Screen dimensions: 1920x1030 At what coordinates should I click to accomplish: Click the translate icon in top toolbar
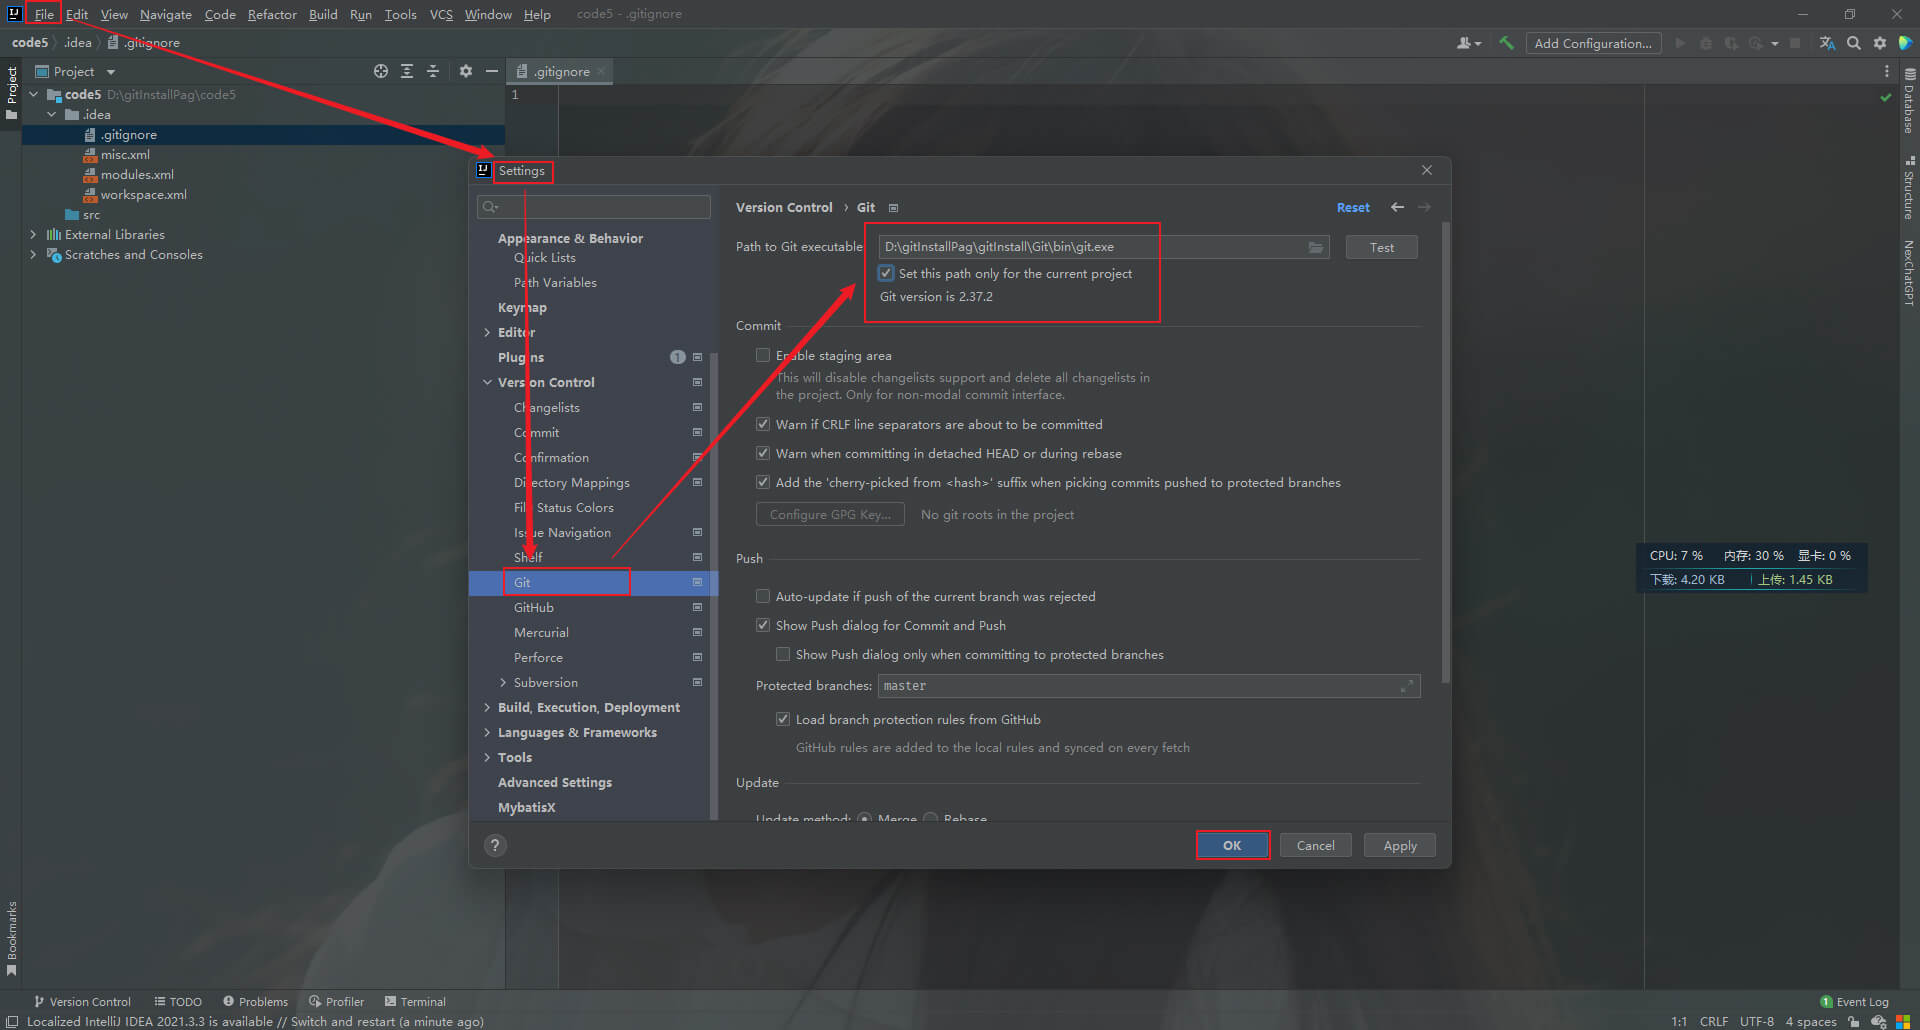[1827, 43]
